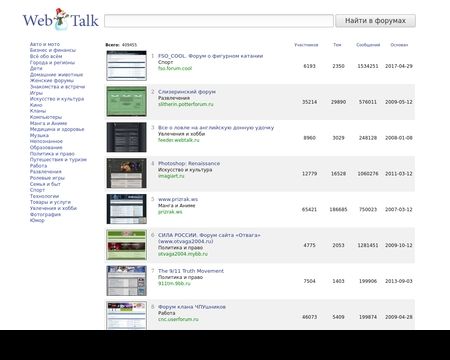Screen dimensions: 450x360
Task: Open the 'Работа' sidebar category
Action: click(x=38, y=166)
